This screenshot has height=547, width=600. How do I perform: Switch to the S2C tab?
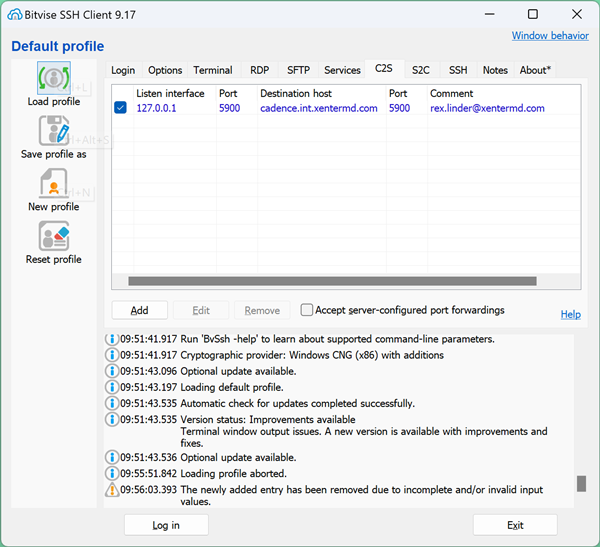click(421, 70)
